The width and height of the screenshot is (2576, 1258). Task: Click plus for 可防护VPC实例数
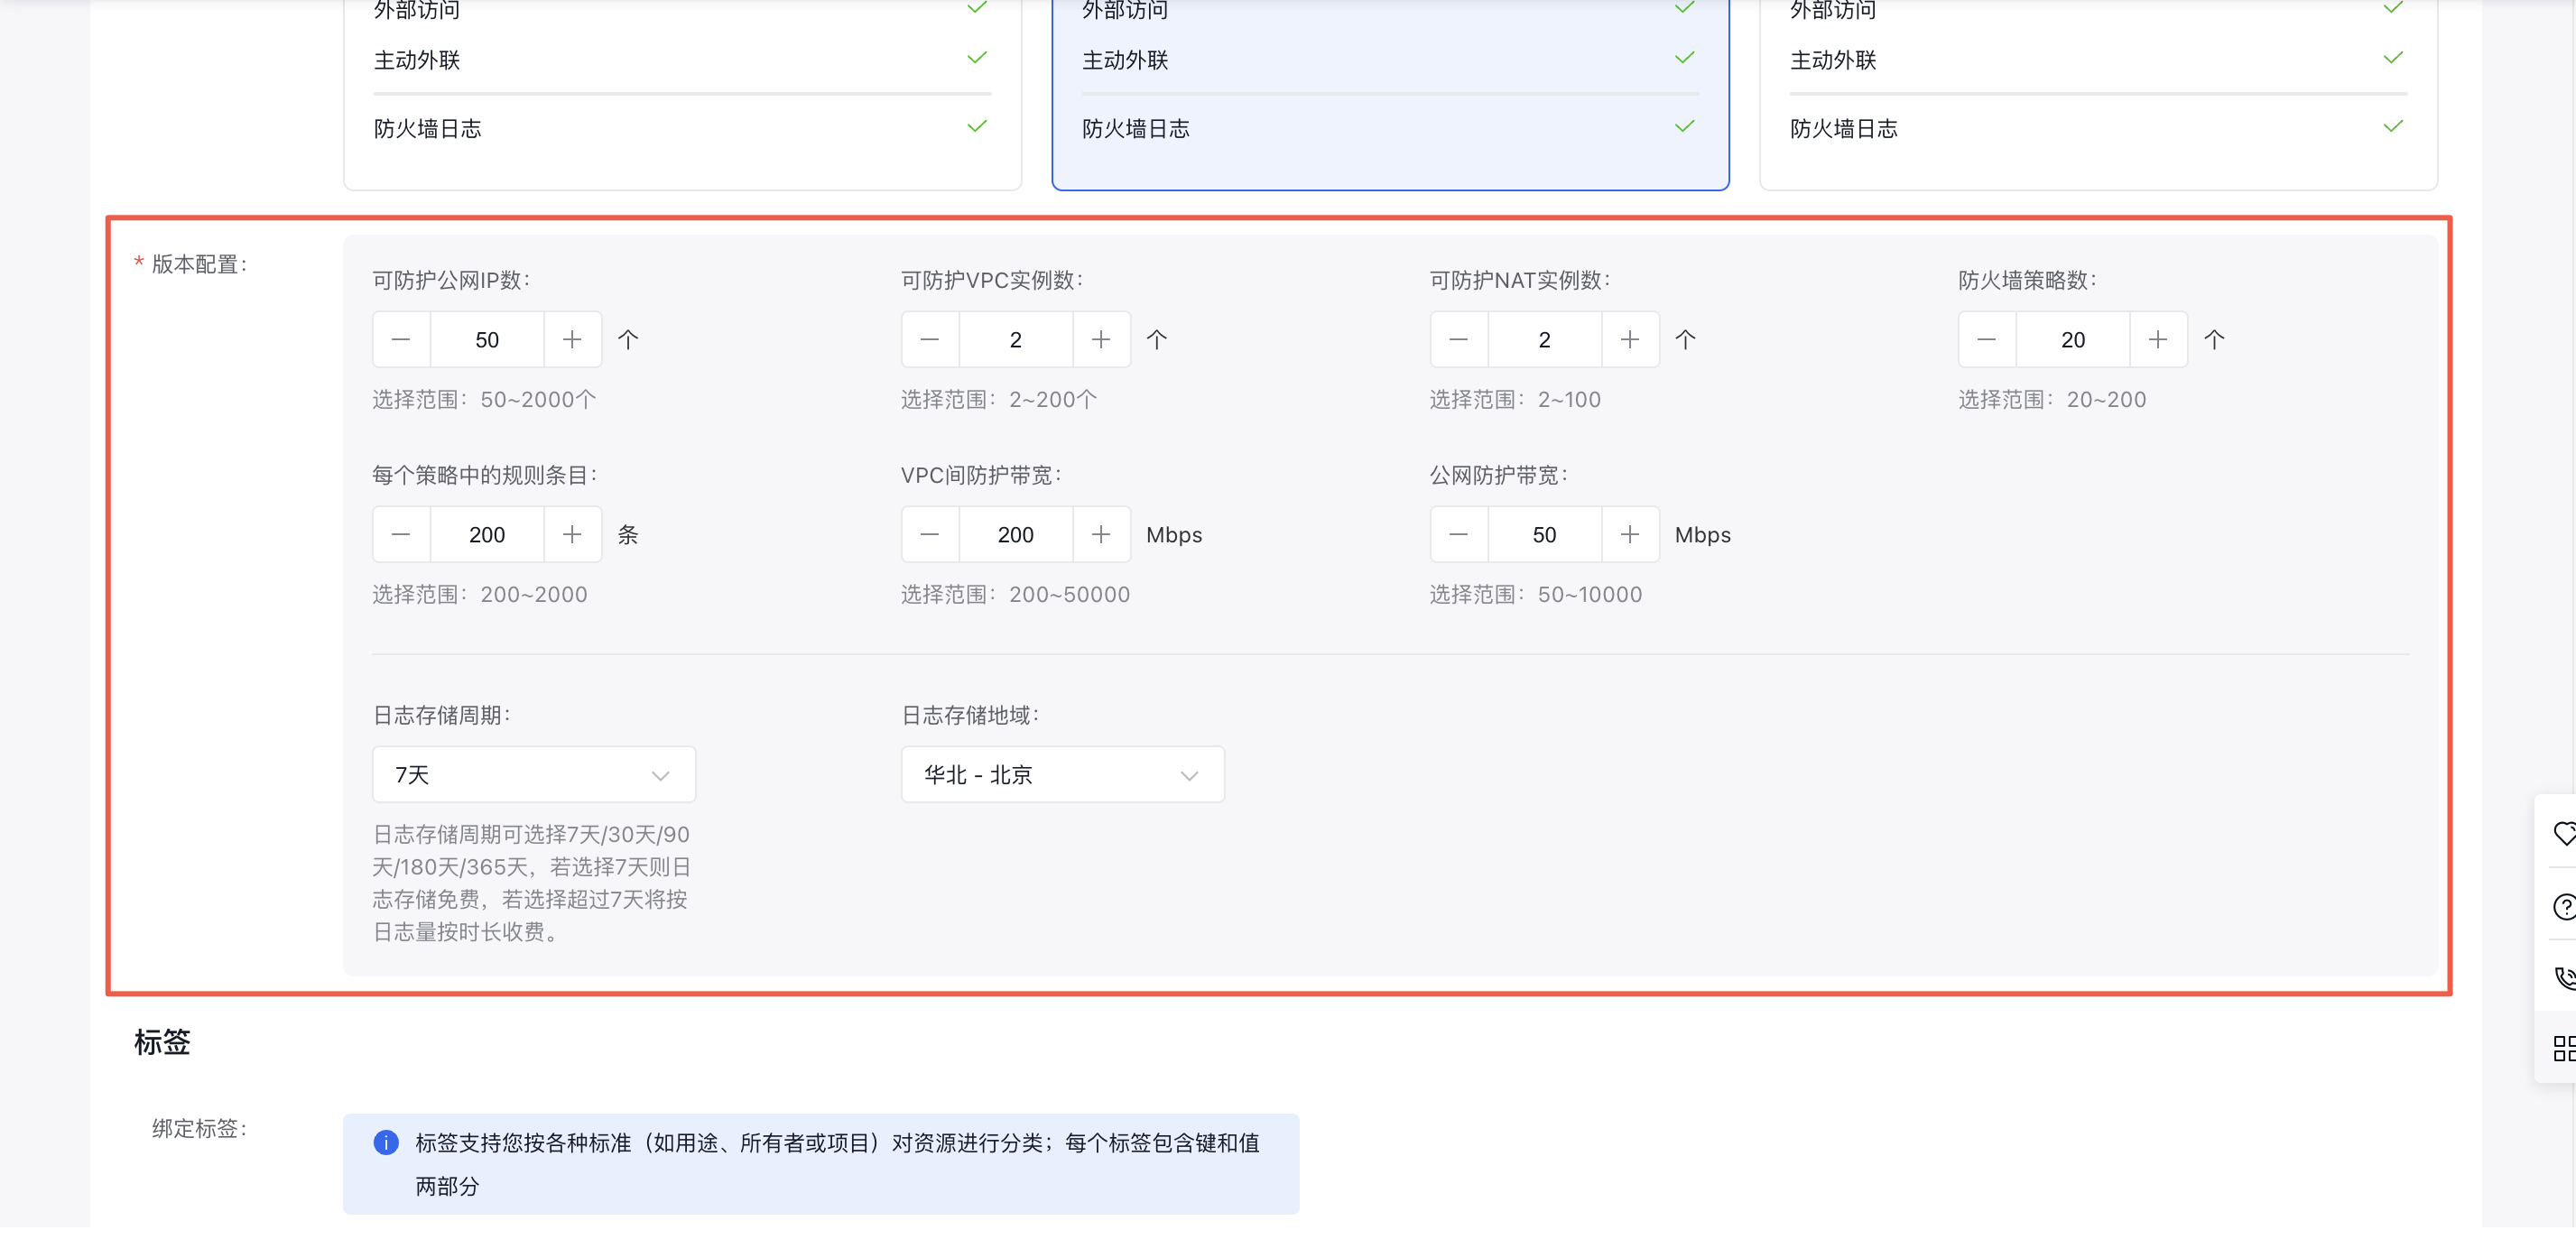1101,340
